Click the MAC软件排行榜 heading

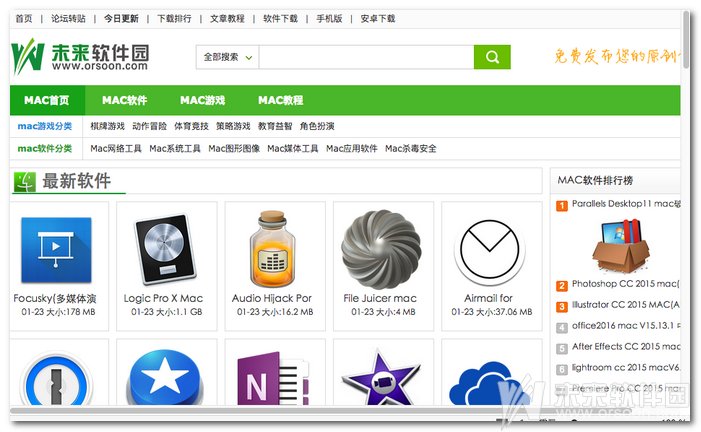[595, 181]
